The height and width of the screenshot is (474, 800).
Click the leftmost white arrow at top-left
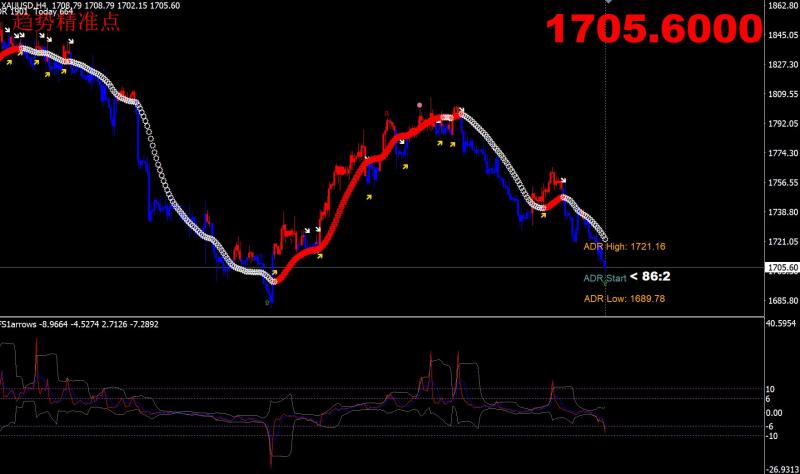tap(7, 31)
